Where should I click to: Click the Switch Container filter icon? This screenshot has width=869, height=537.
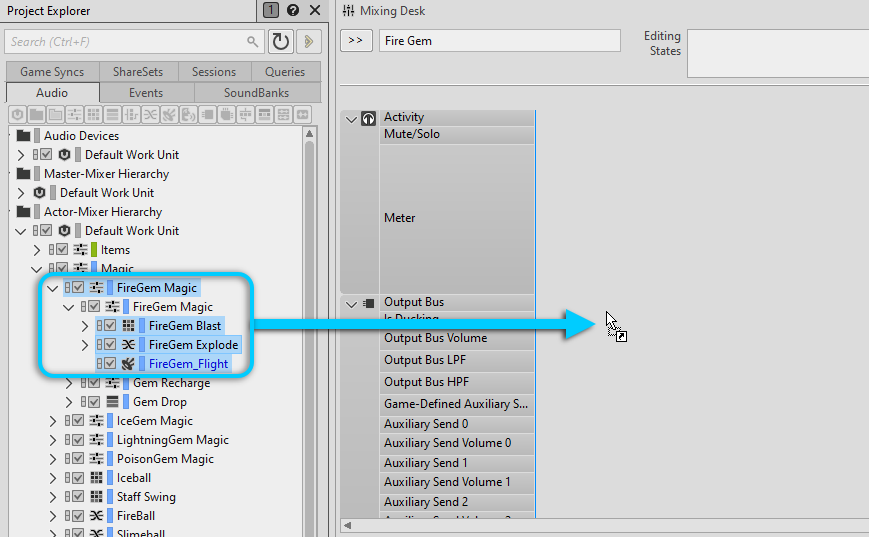tap(131, 115)
